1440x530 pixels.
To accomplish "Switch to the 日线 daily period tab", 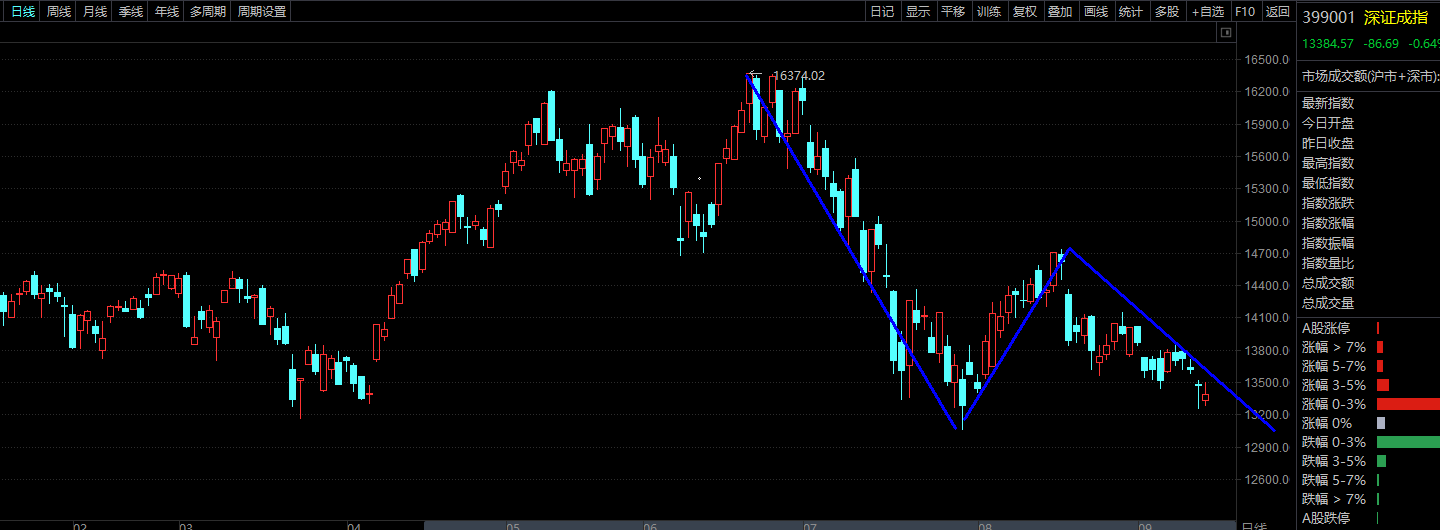I will [22, 12].
